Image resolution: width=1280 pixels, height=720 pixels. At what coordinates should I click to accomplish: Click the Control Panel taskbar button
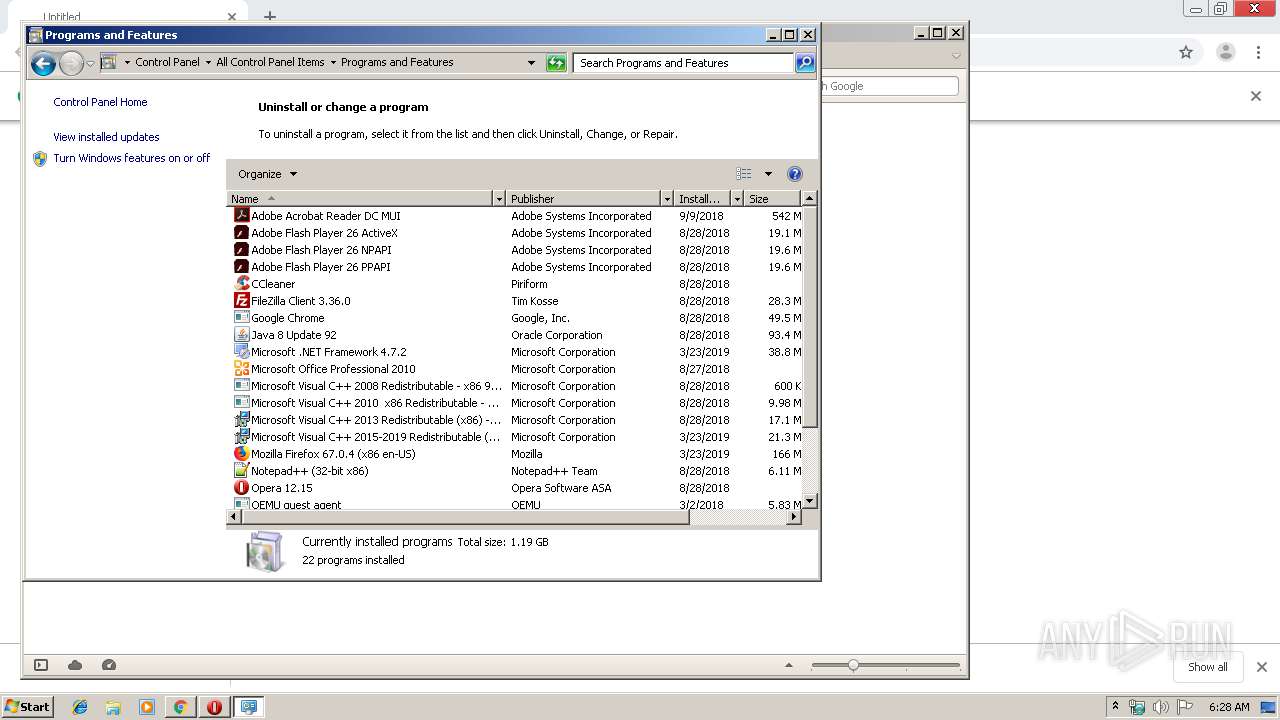(x=248, y=707)
